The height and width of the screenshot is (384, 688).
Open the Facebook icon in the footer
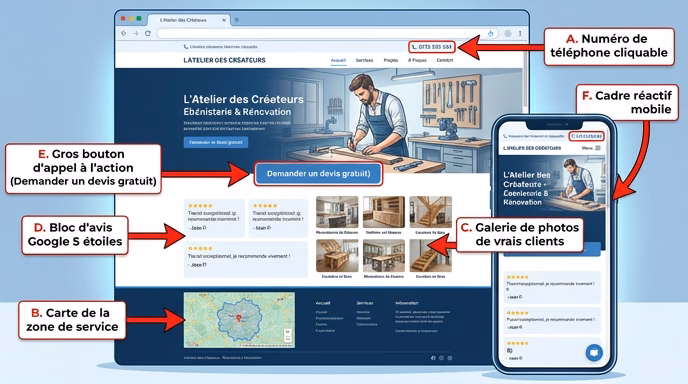point(433,358)
